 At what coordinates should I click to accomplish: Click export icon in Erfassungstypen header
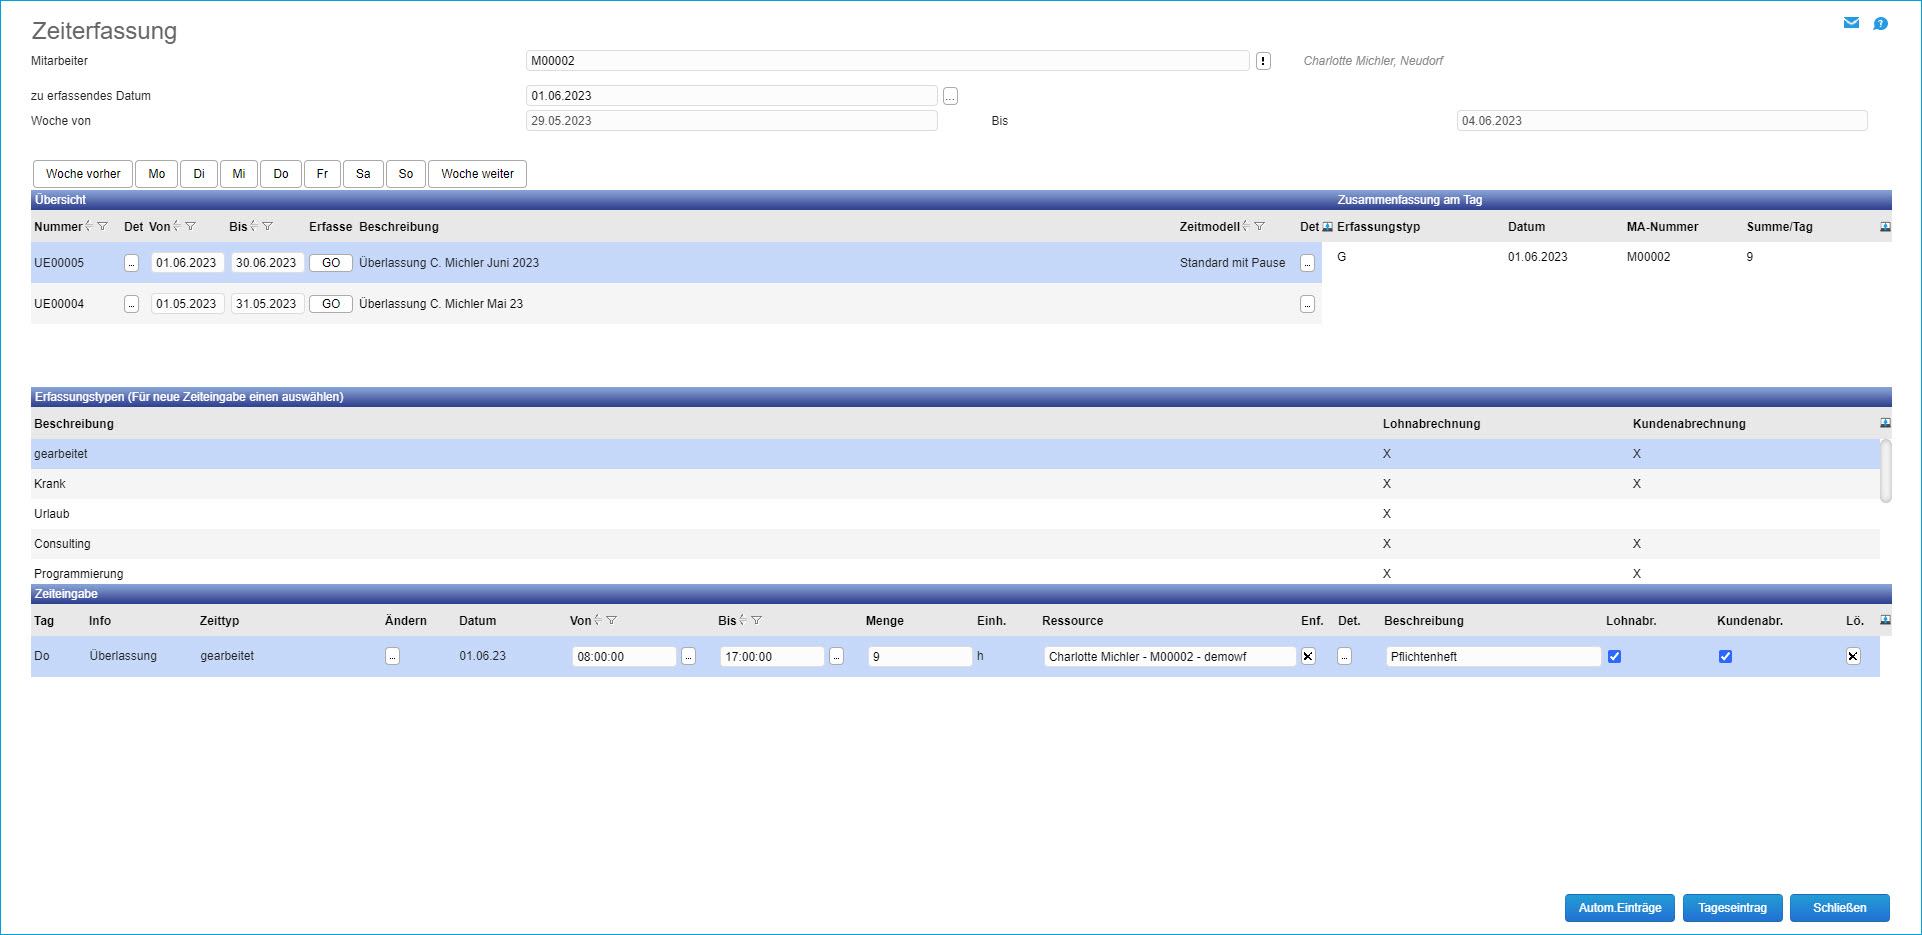1885,424
